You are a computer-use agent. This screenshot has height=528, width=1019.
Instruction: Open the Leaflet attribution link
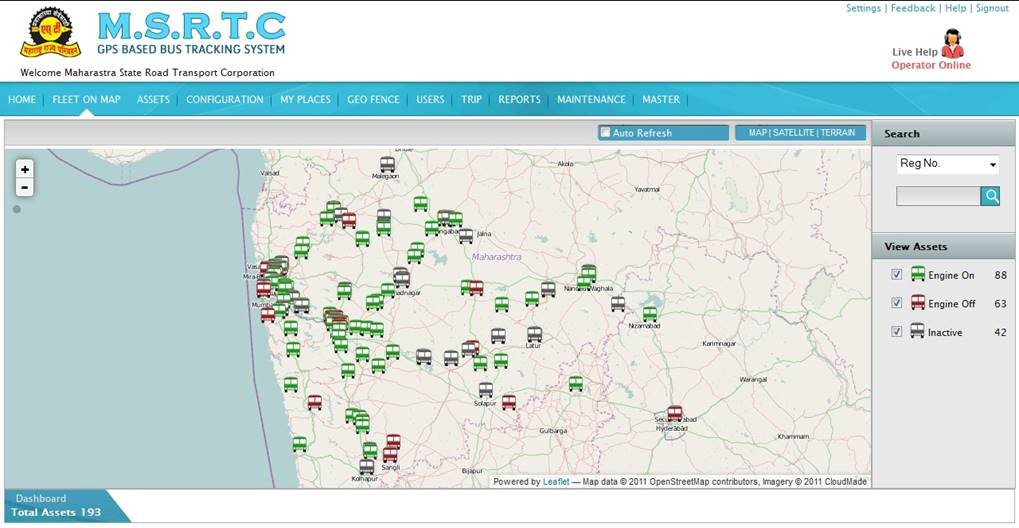[x=556, y=482]
